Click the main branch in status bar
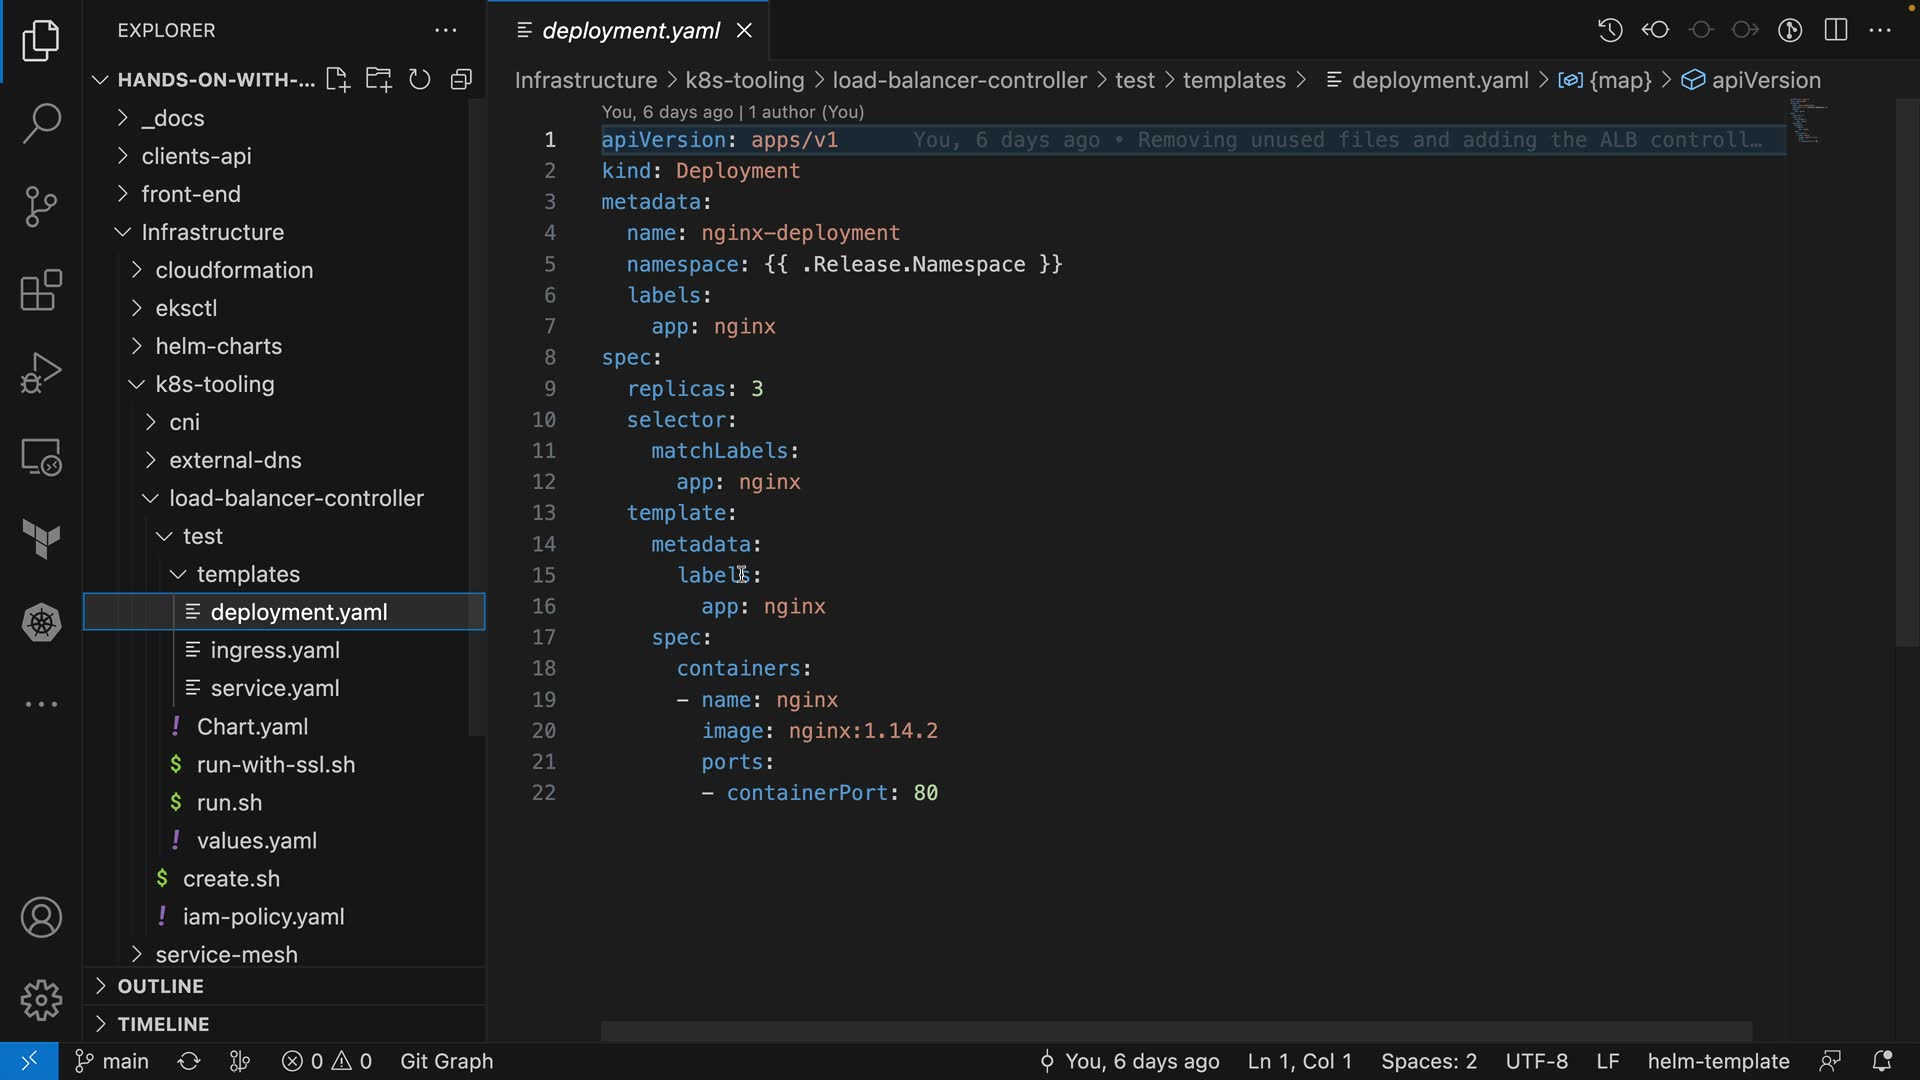The width and height of the screenshot is (1920, 1080). tap(113, 1061)
